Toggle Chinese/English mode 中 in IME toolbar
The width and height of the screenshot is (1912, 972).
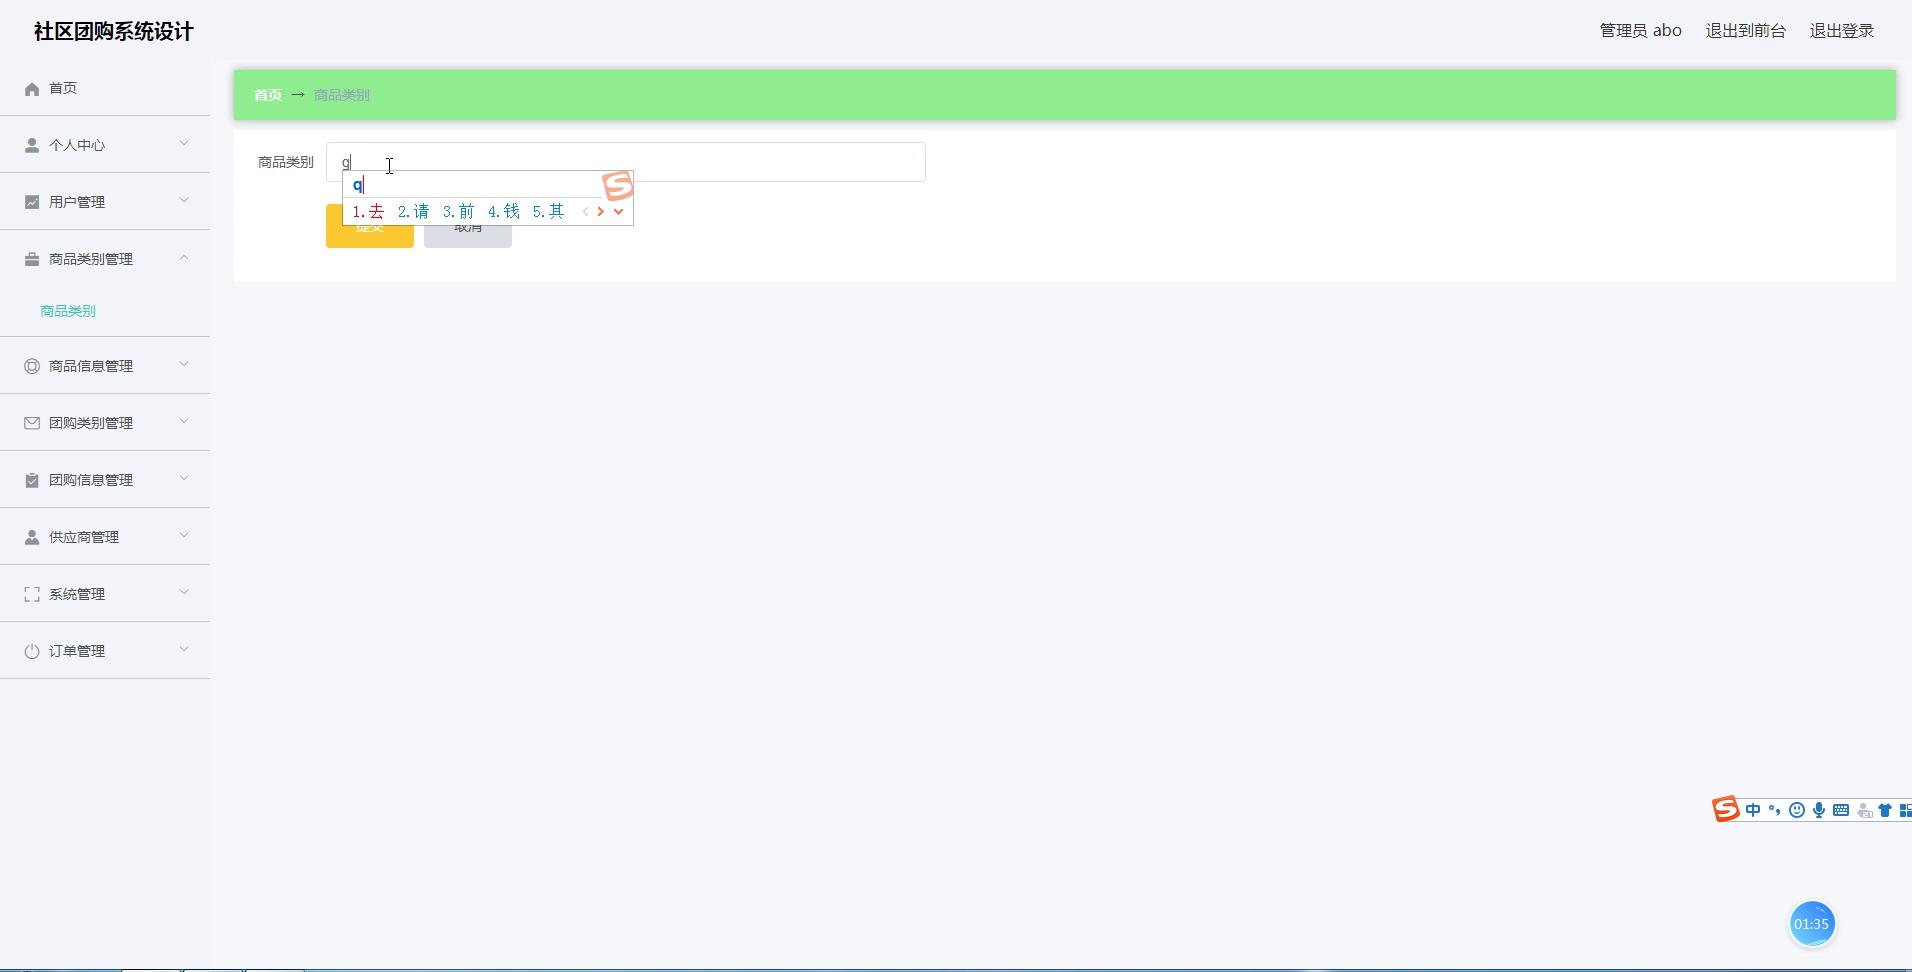pos(1752,810)
